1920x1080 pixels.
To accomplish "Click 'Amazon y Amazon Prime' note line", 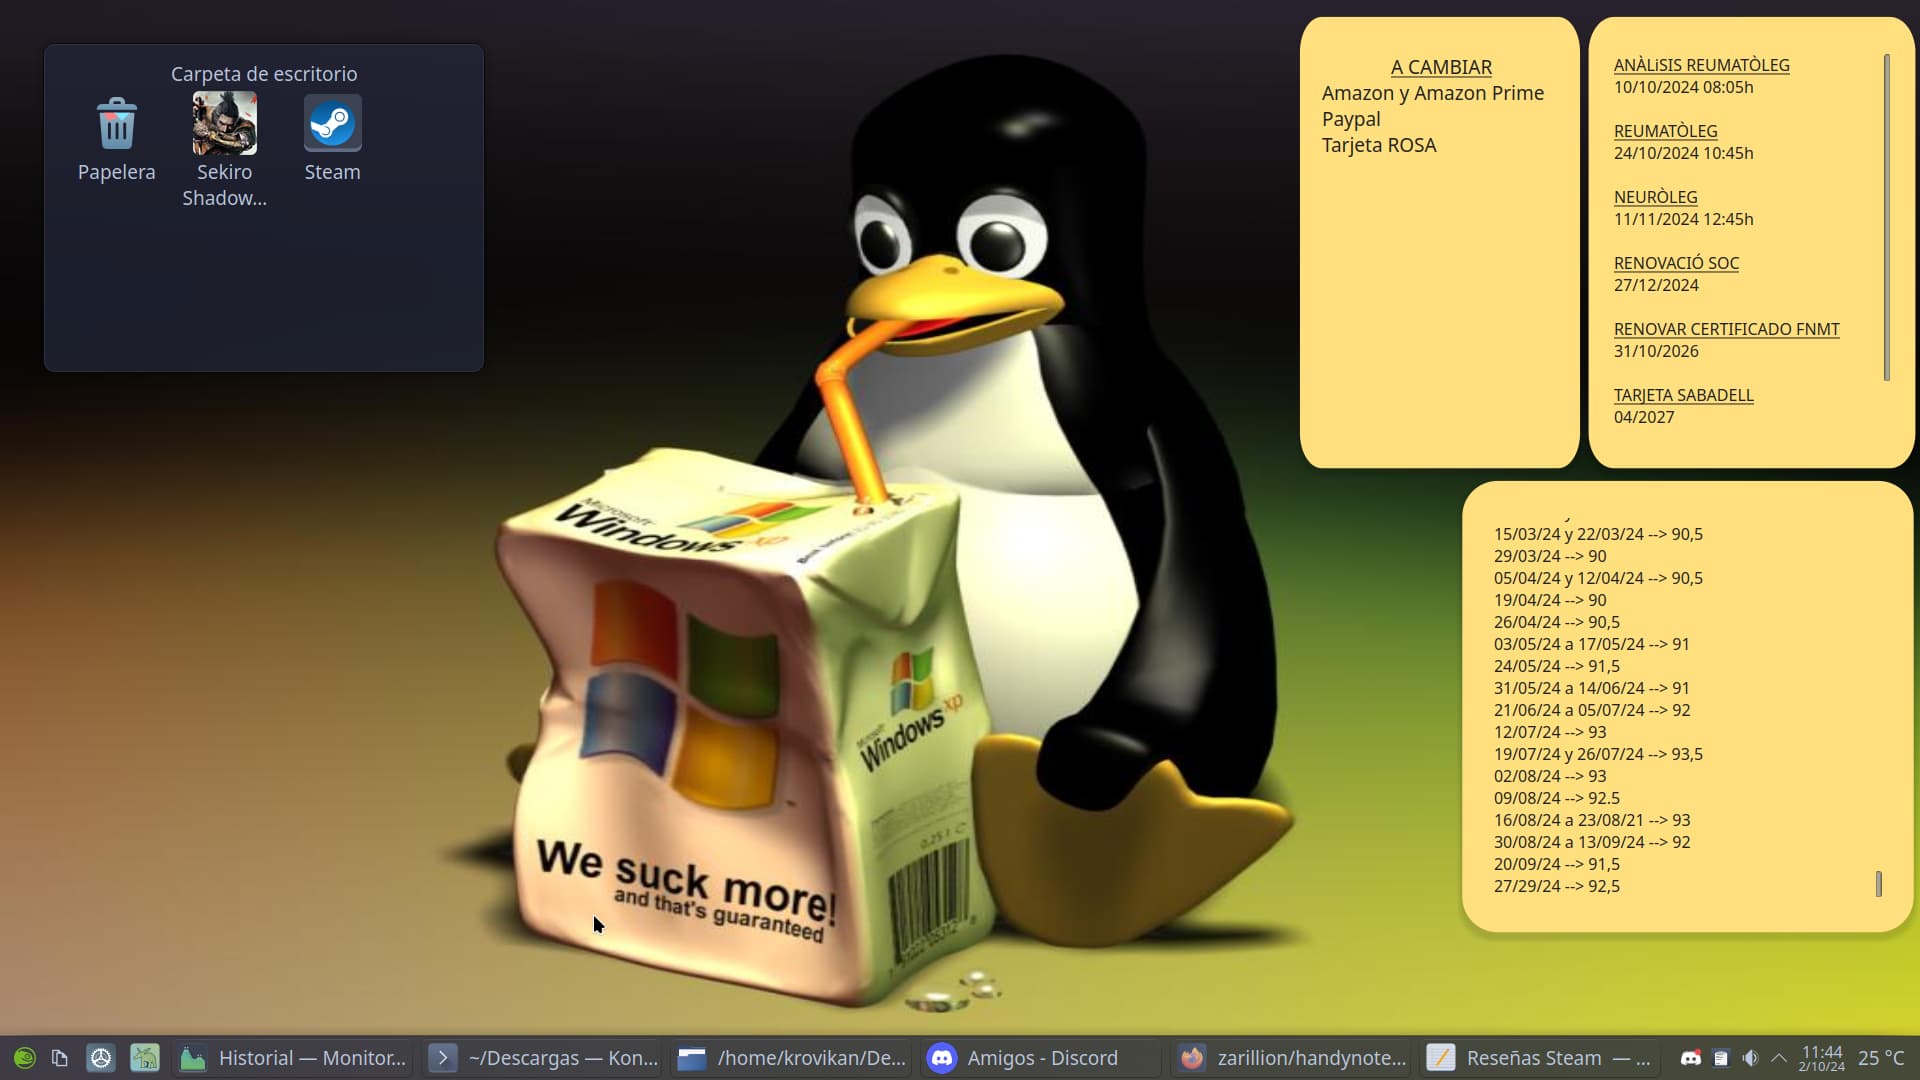I will [x=1433, y=93].
